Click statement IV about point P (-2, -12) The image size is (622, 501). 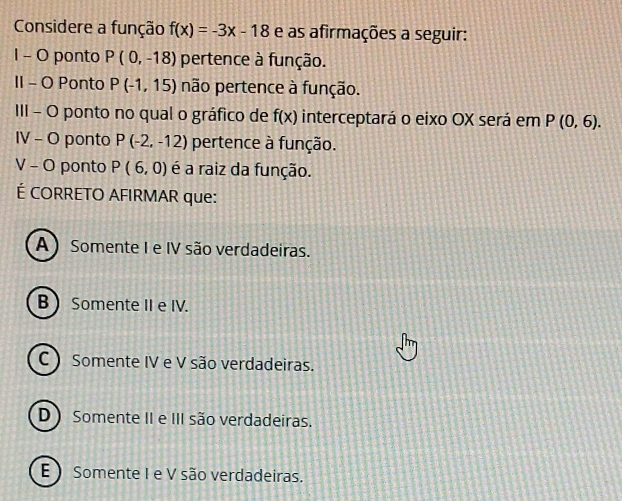(x=175, y=142)
